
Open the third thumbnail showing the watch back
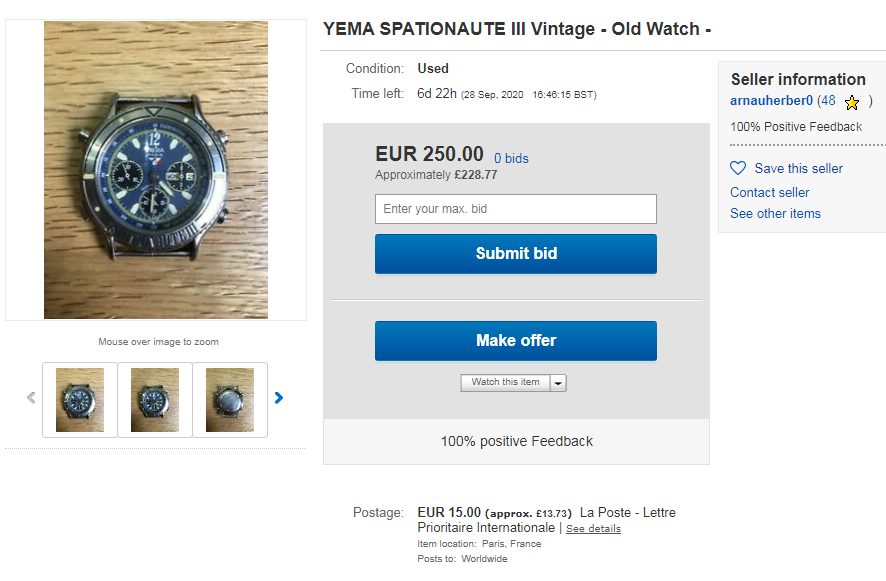click(x=230, y=400)
